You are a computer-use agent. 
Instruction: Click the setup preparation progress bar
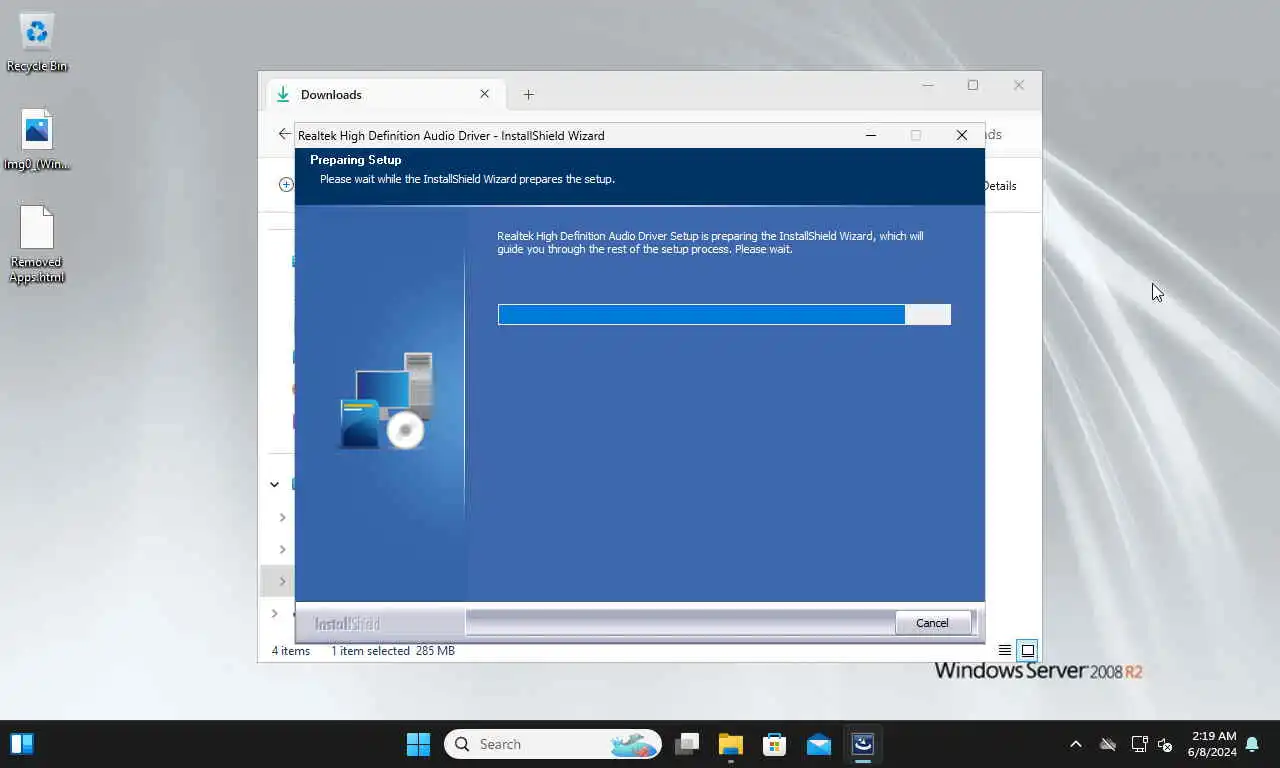tap(724, 315)
